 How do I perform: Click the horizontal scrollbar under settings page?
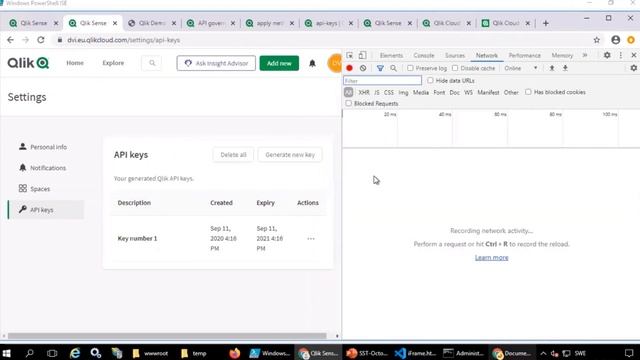coord(167,336)
